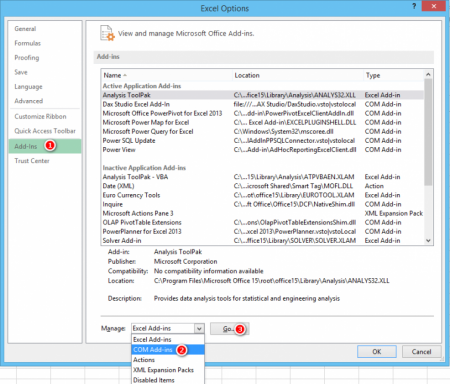The image size is (450, 384).
Task: Select Power SQL Update add-in
Action: click(262, 141)
